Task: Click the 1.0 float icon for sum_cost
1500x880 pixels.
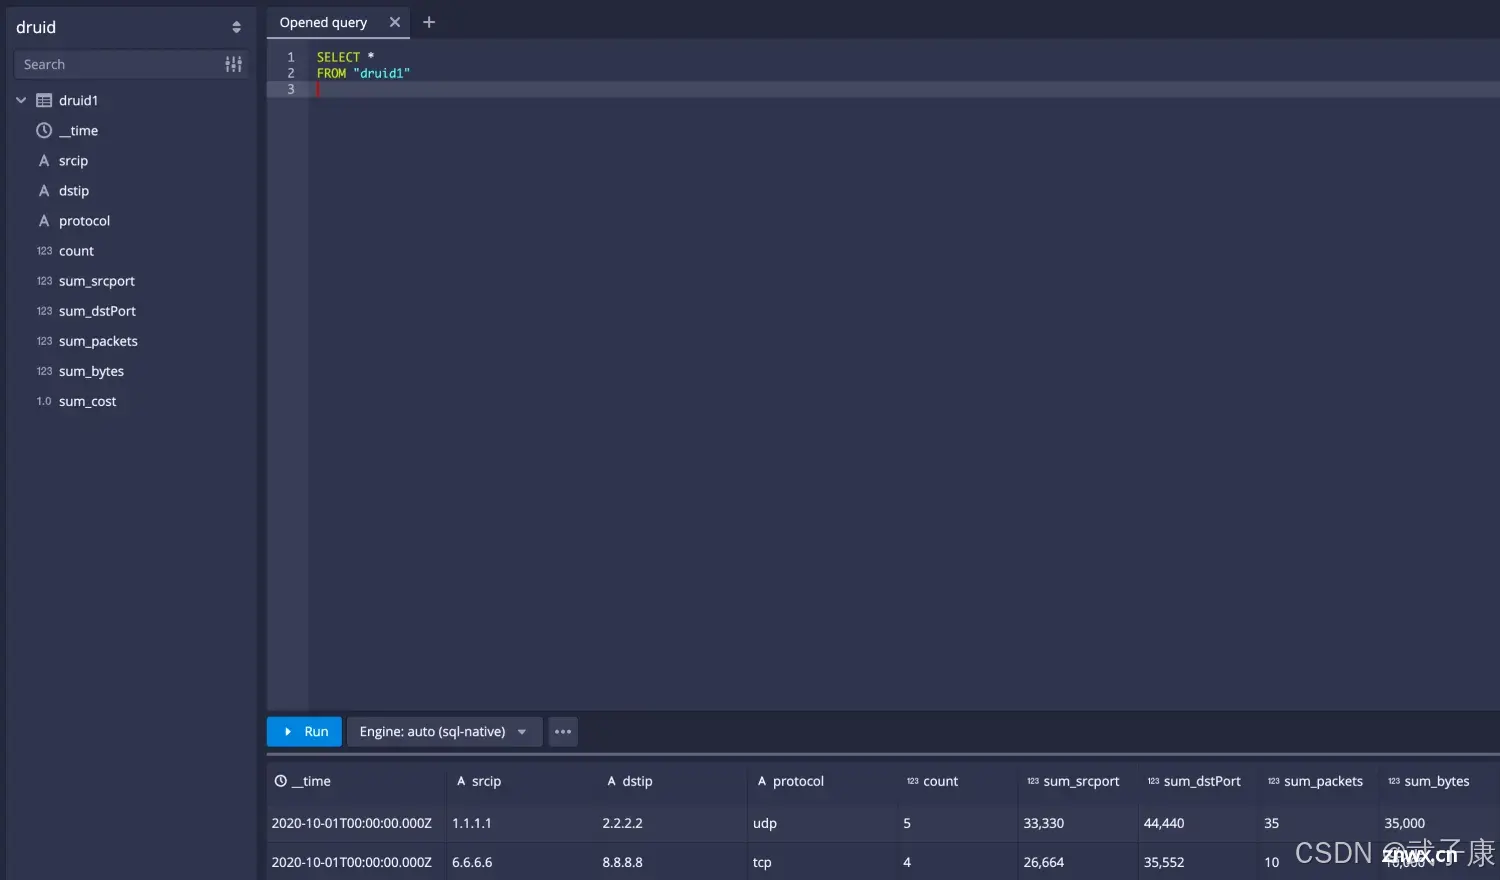Action: 44,401
